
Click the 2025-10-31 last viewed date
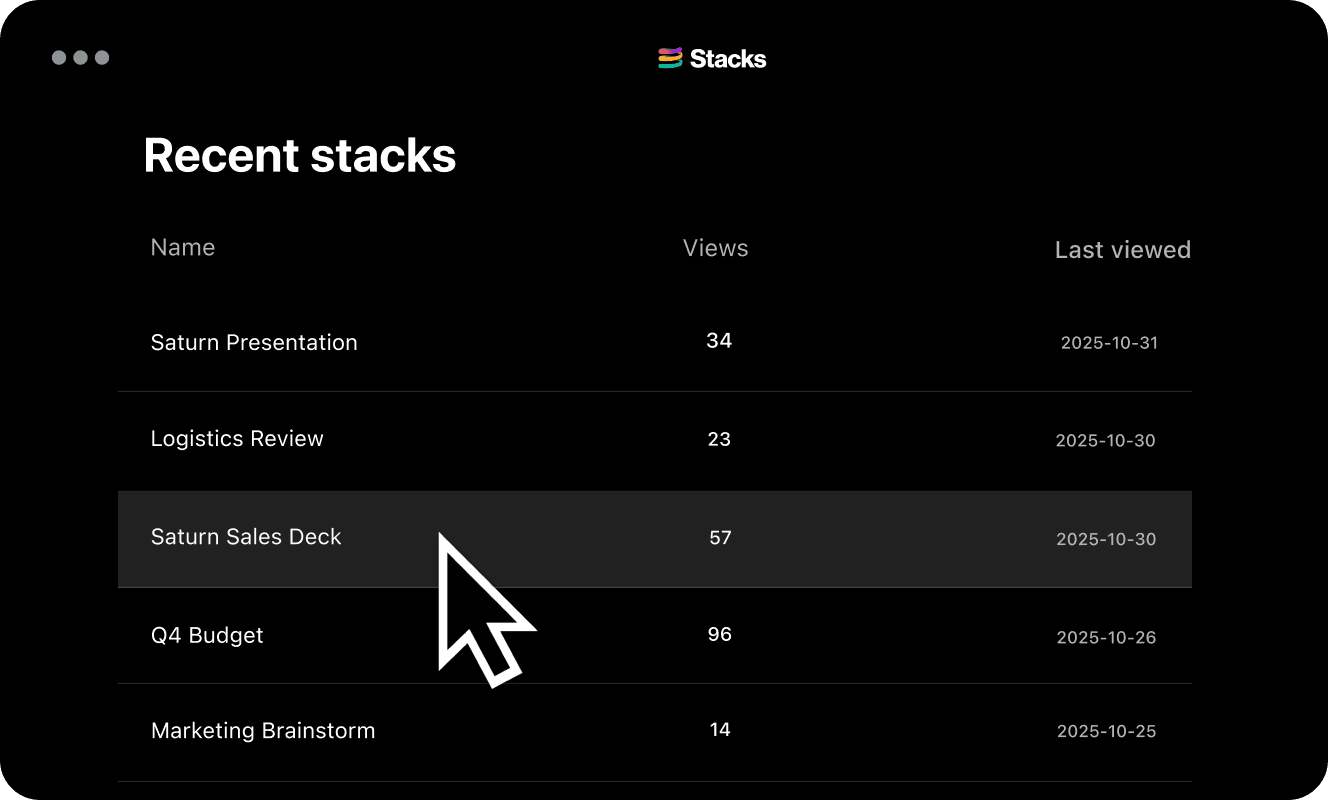[1109, 343]
